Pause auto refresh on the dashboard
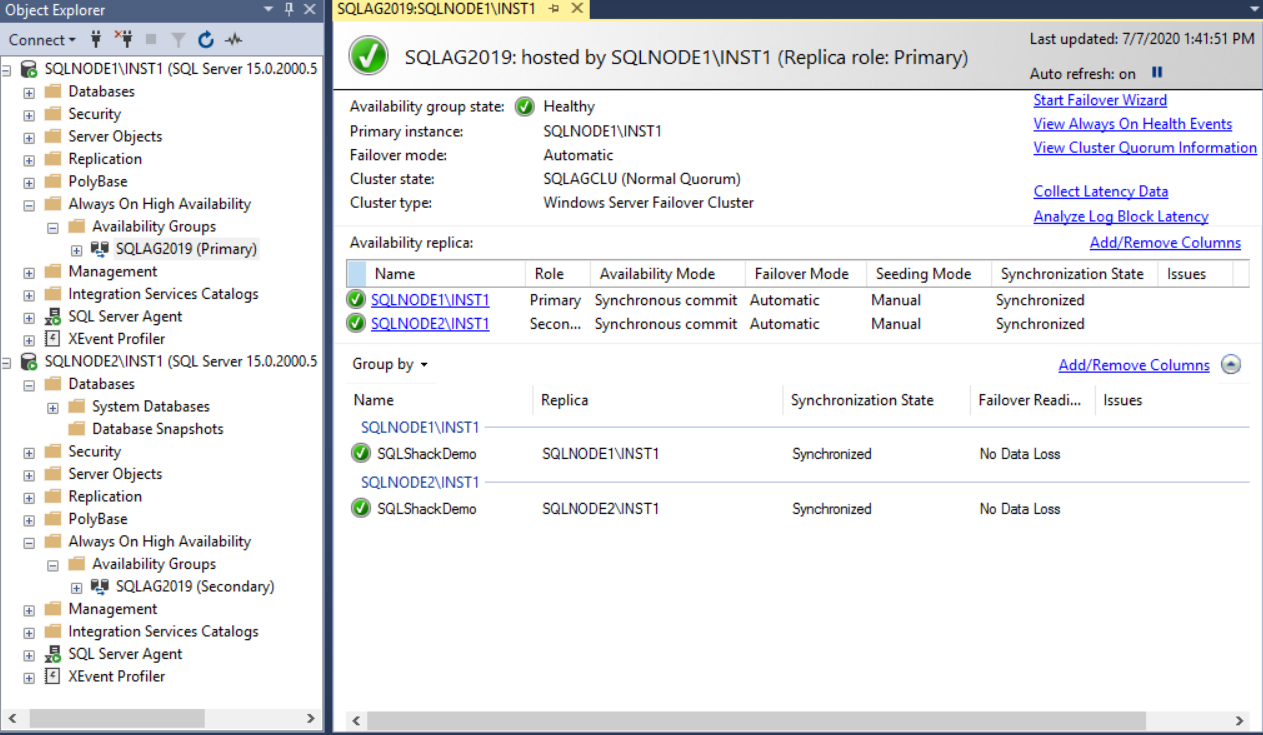This screenshot has height=735, width=1263. pos(1157,73)
